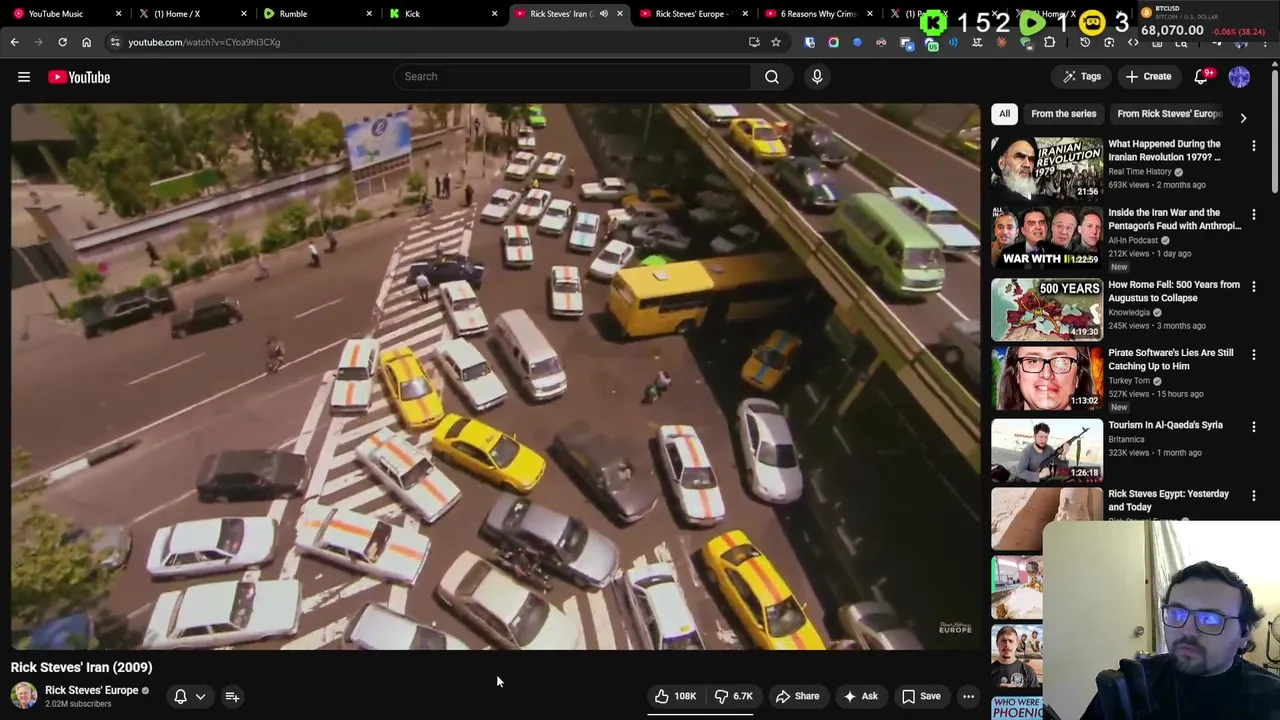The height and width of the screenshot is (720, 1280).
Task: Select From Rick Steves' Europe chip
Action: pyautogui.click(x=1169, y=114)
